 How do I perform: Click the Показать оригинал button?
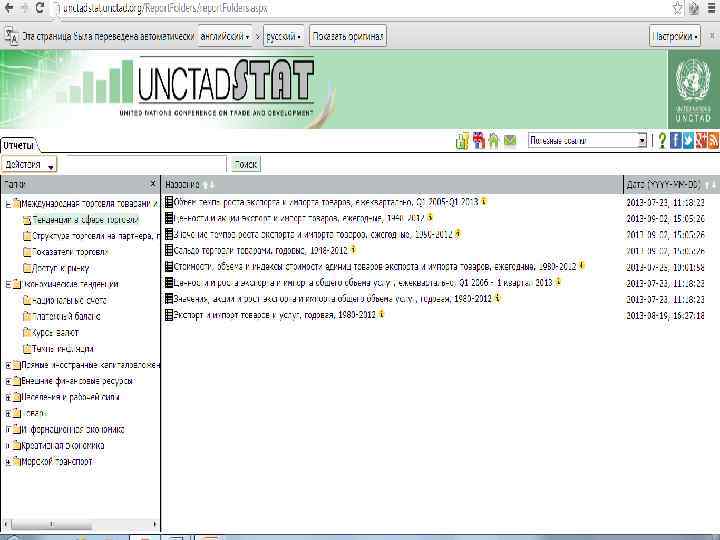point(348,36)
